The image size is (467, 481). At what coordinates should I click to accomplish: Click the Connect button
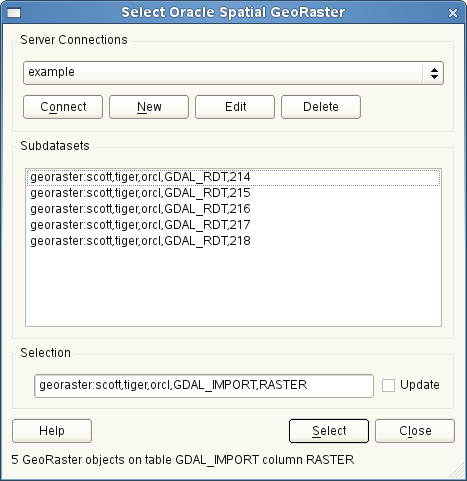[63, 107]
